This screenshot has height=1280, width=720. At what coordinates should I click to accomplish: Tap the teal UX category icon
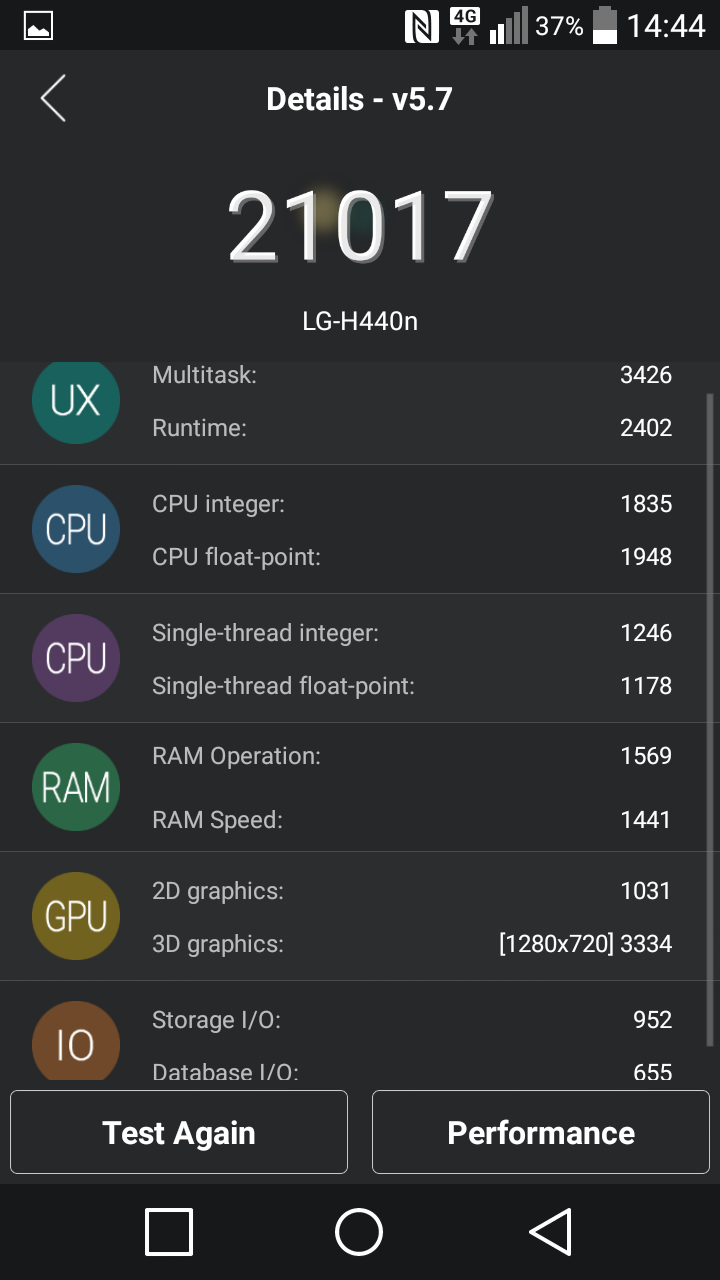pyautogui.click(x=76, y=402)
